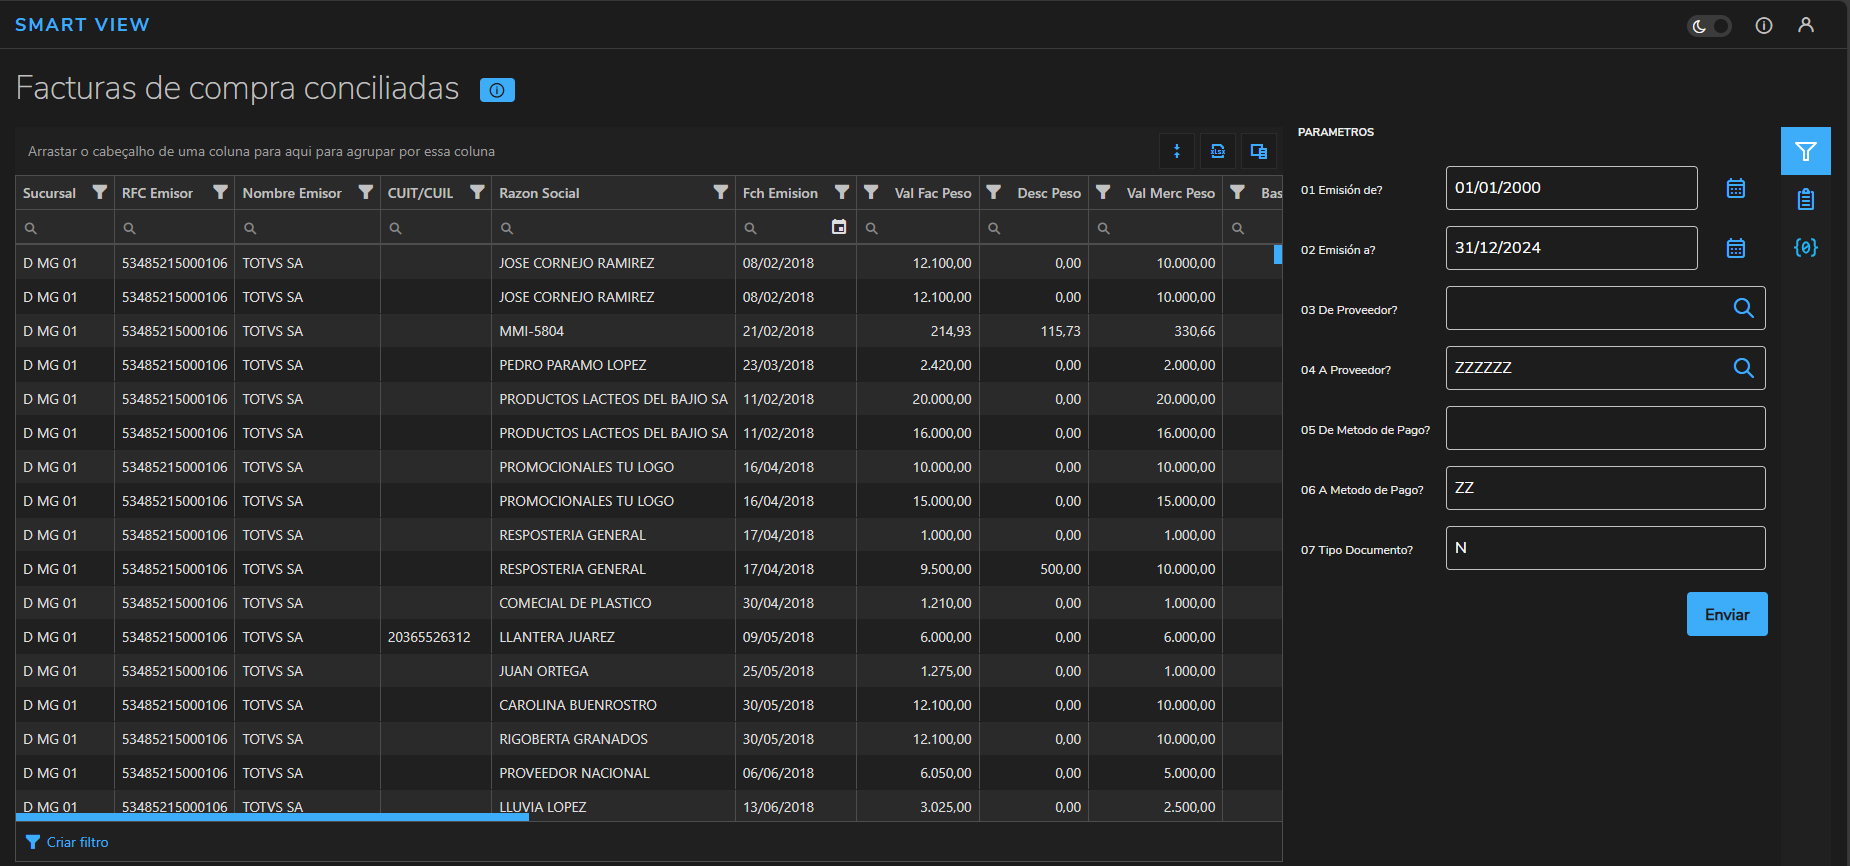Open the Fch Emision column filter
This screenshot has width=1850, height=866.
(x=841, y=192)
